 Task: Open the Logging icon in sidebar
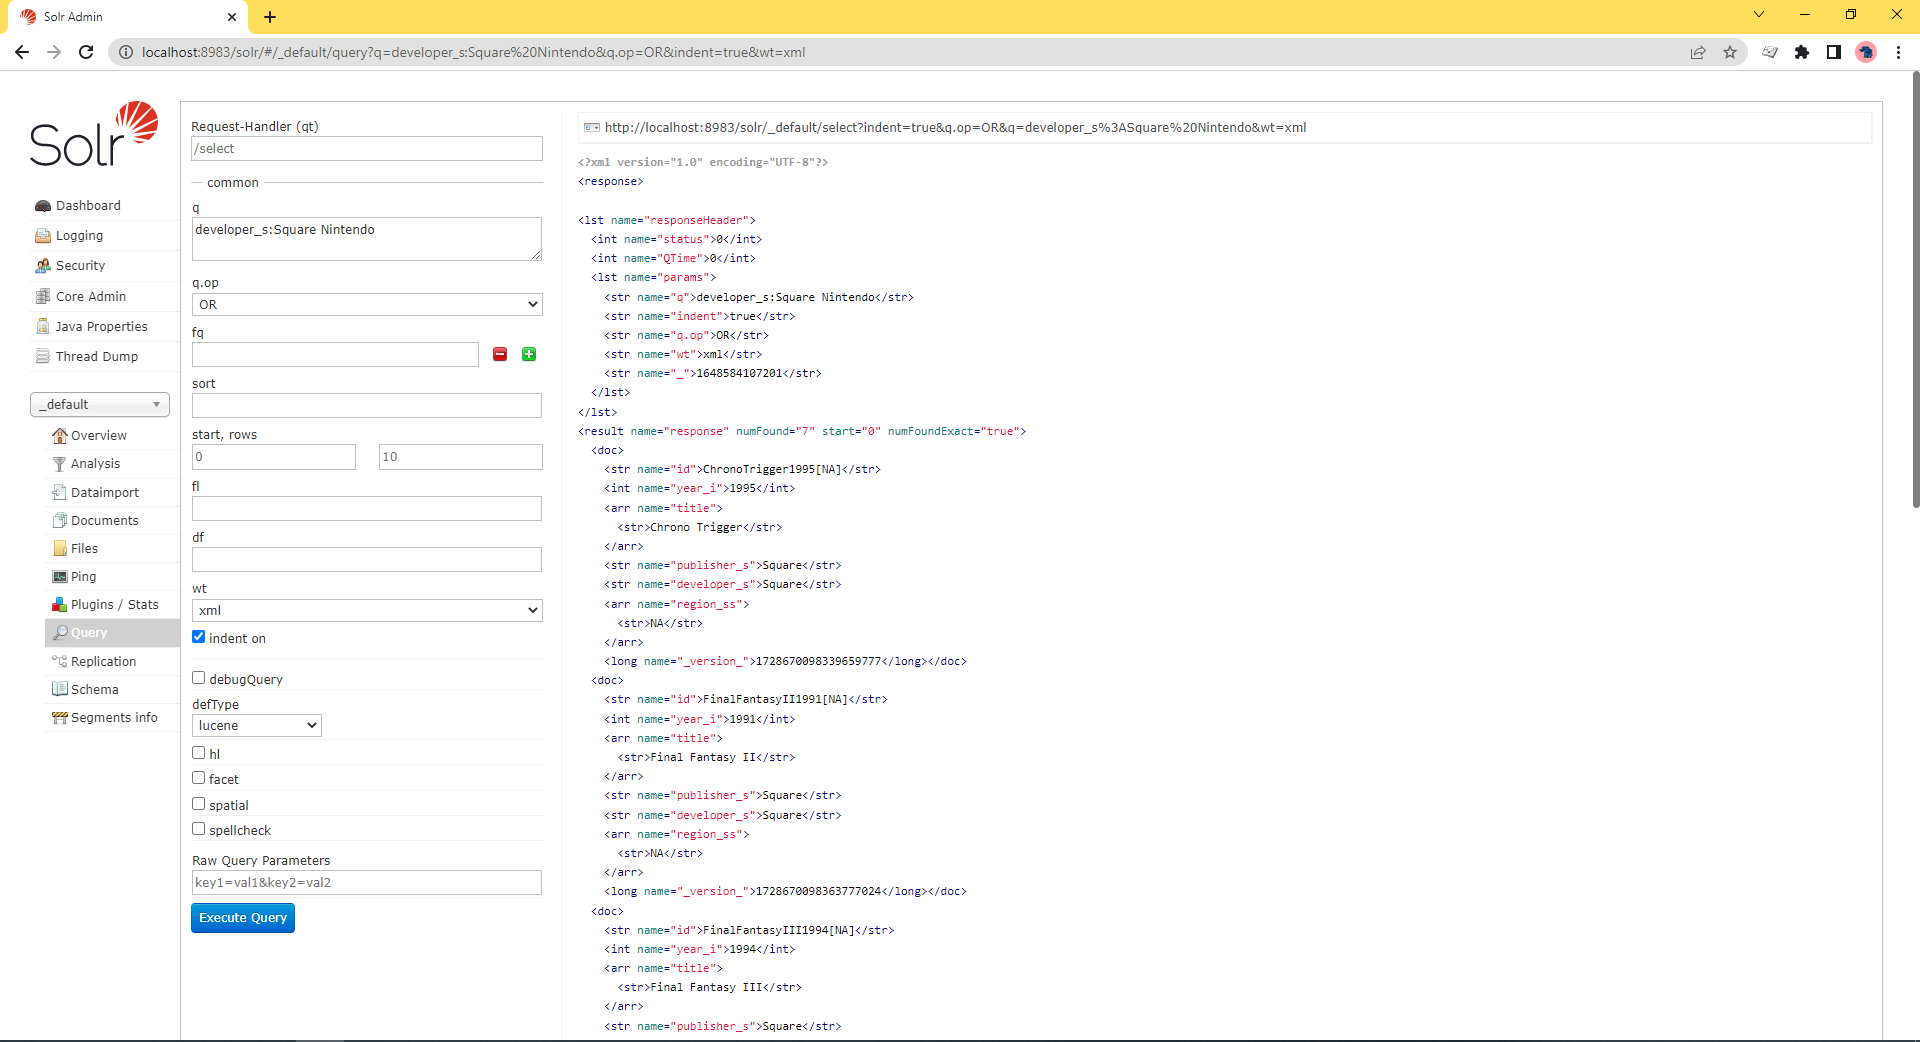pos(43,236)
